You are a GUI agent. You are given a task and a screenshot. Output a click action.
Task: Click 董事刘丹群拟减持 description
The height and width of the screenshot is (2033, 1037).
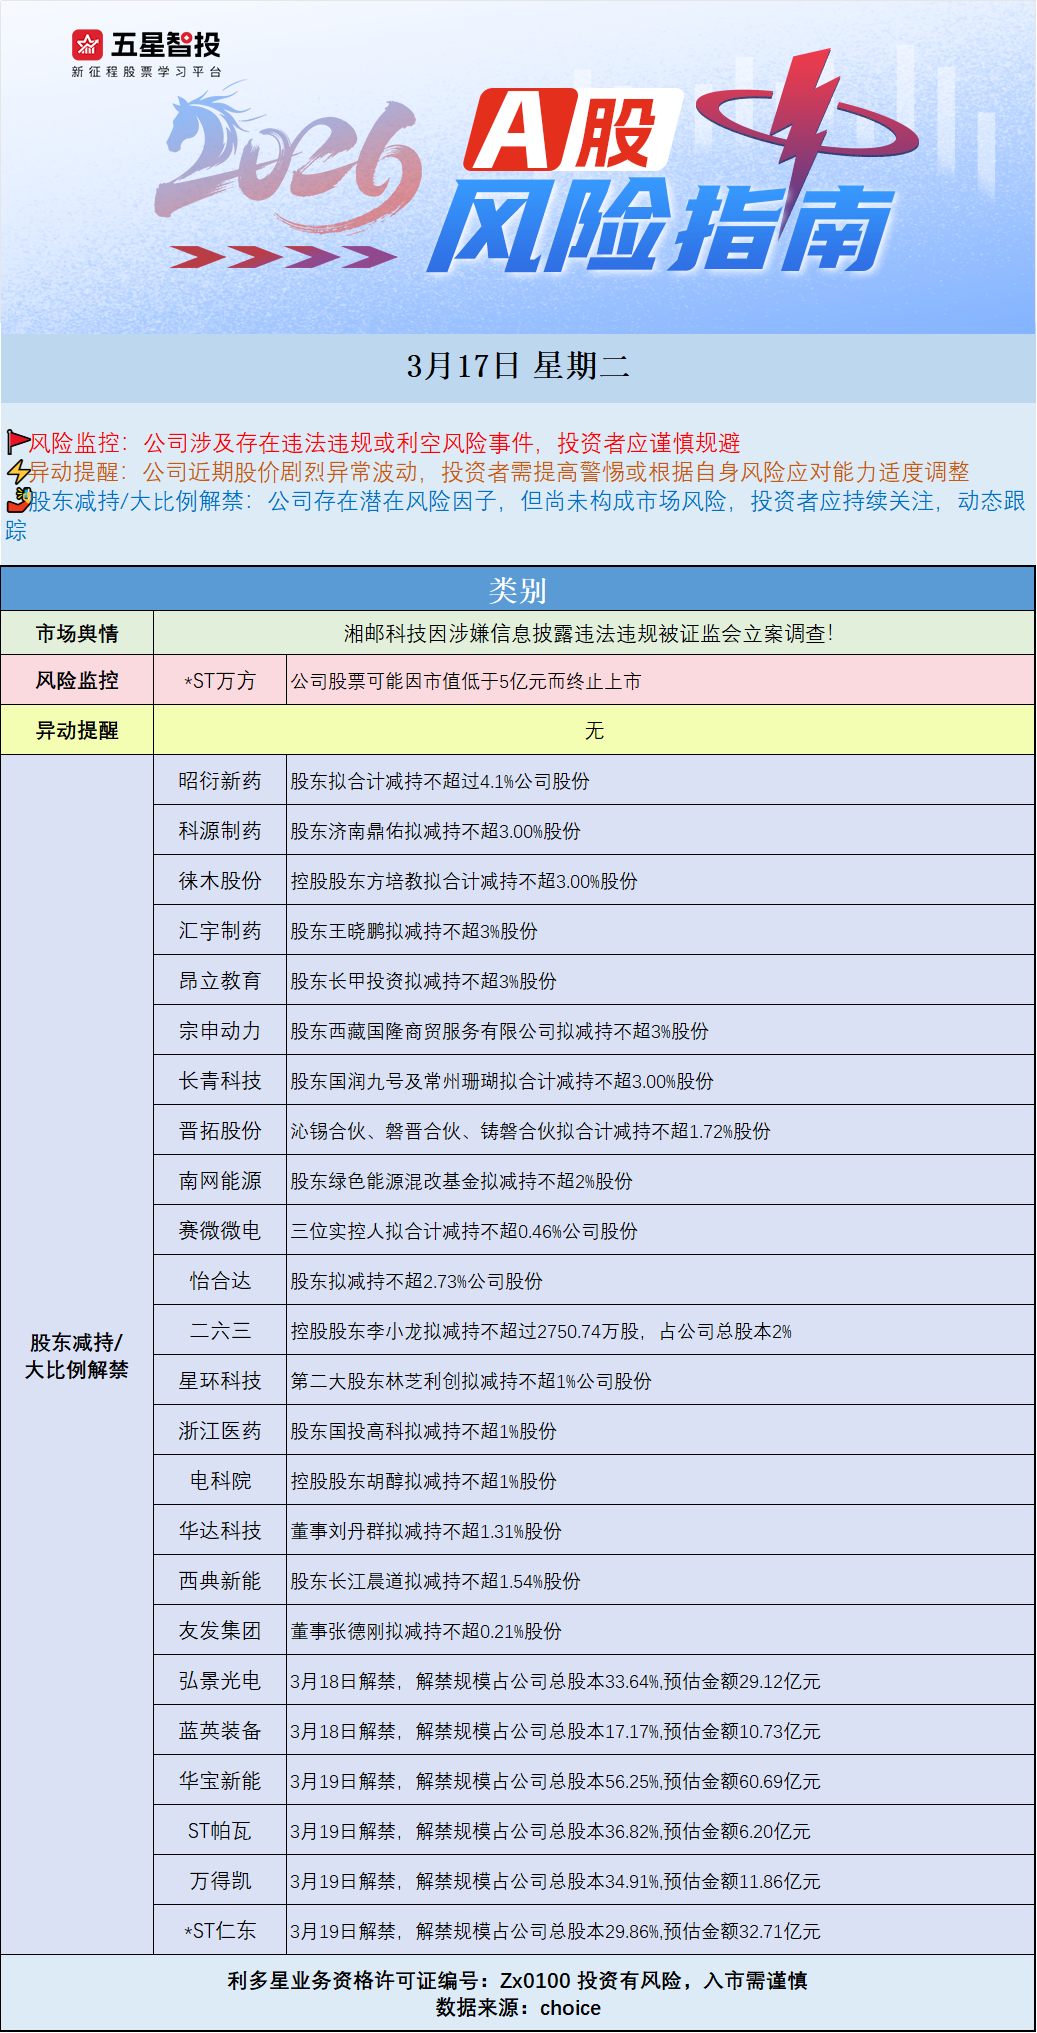pos(426,1531)
